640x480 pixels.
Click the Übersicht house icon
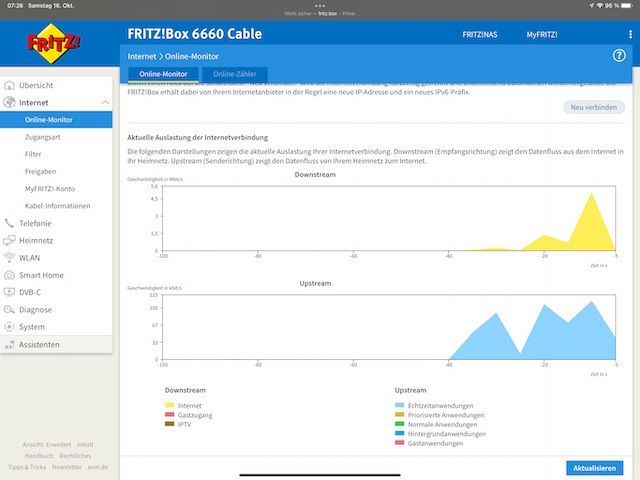coord(9,85)
